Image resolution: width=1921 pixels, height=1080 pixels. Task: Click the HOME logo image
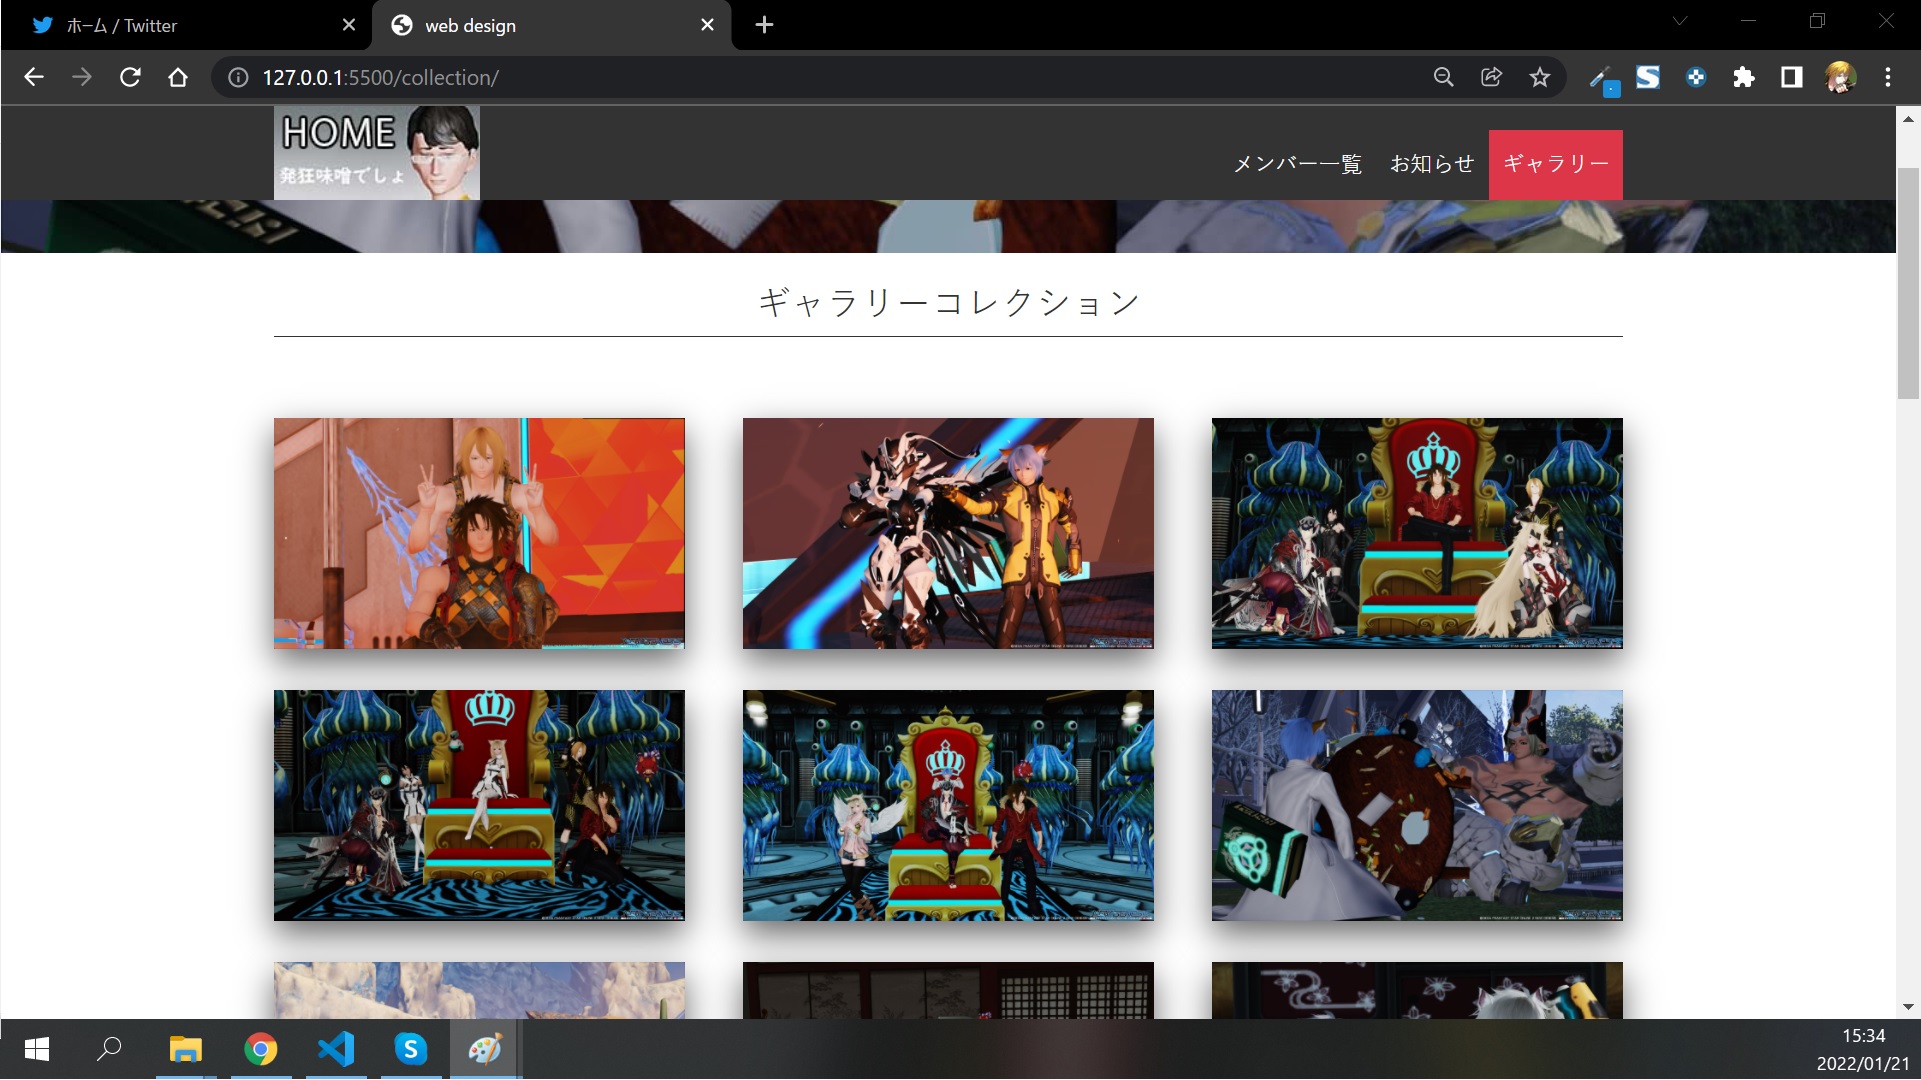pyautogui.click(x=377, y=153)
